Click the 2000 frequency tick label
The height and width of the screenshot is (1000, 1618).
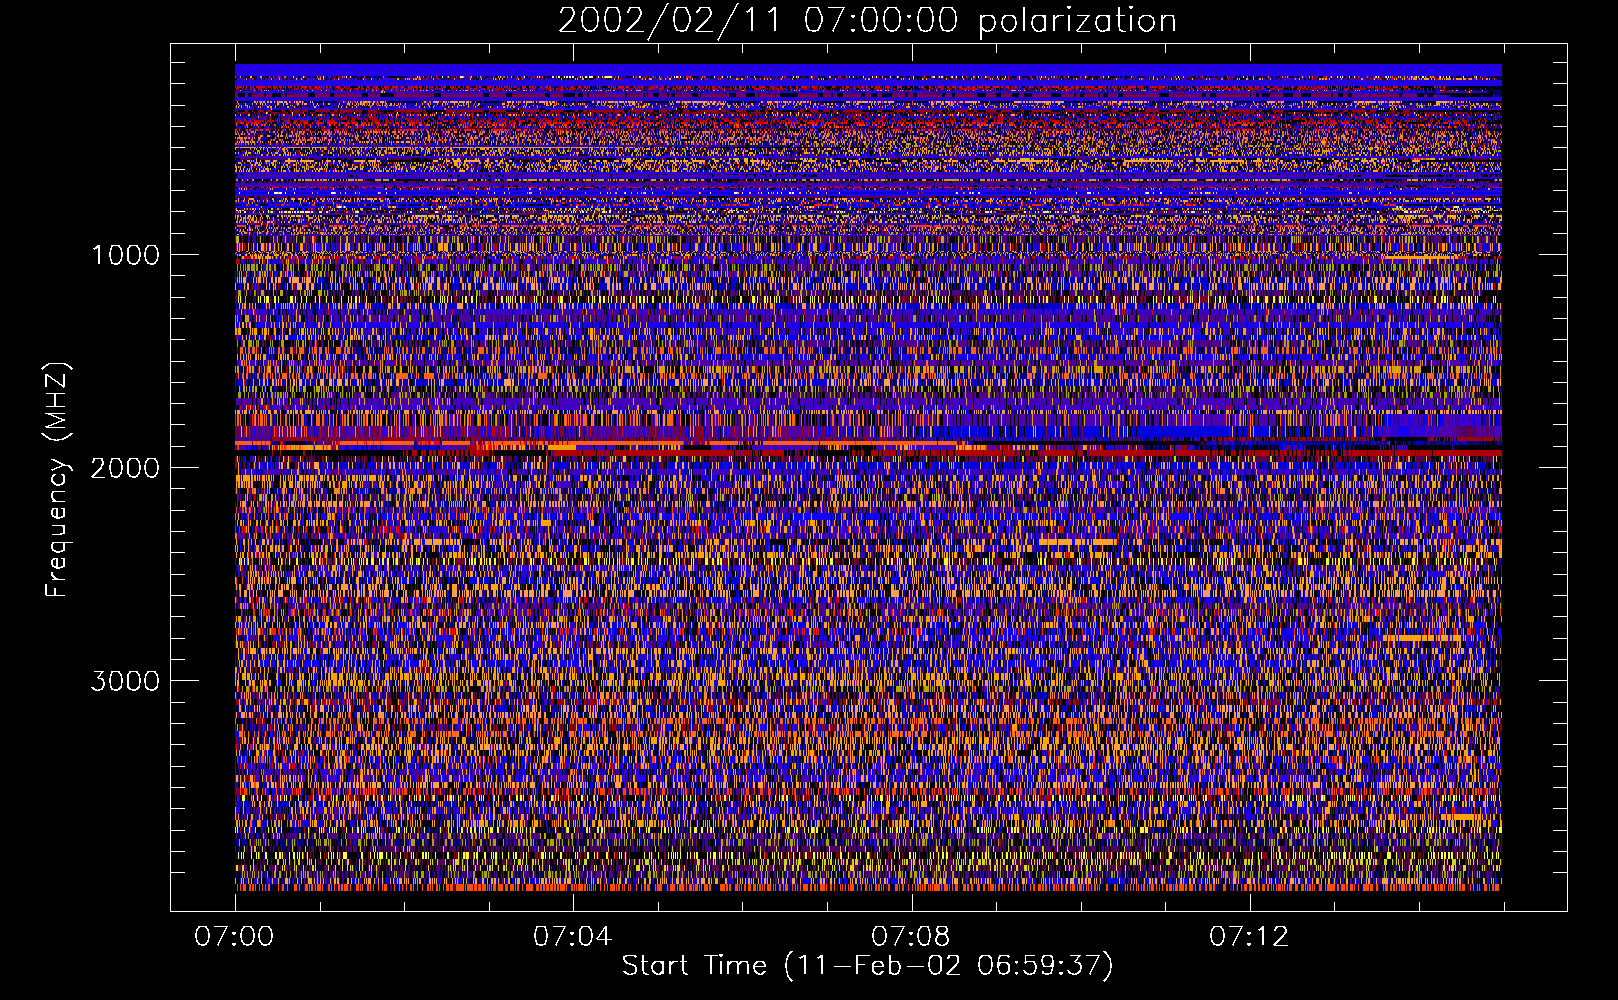click(125, 467)
